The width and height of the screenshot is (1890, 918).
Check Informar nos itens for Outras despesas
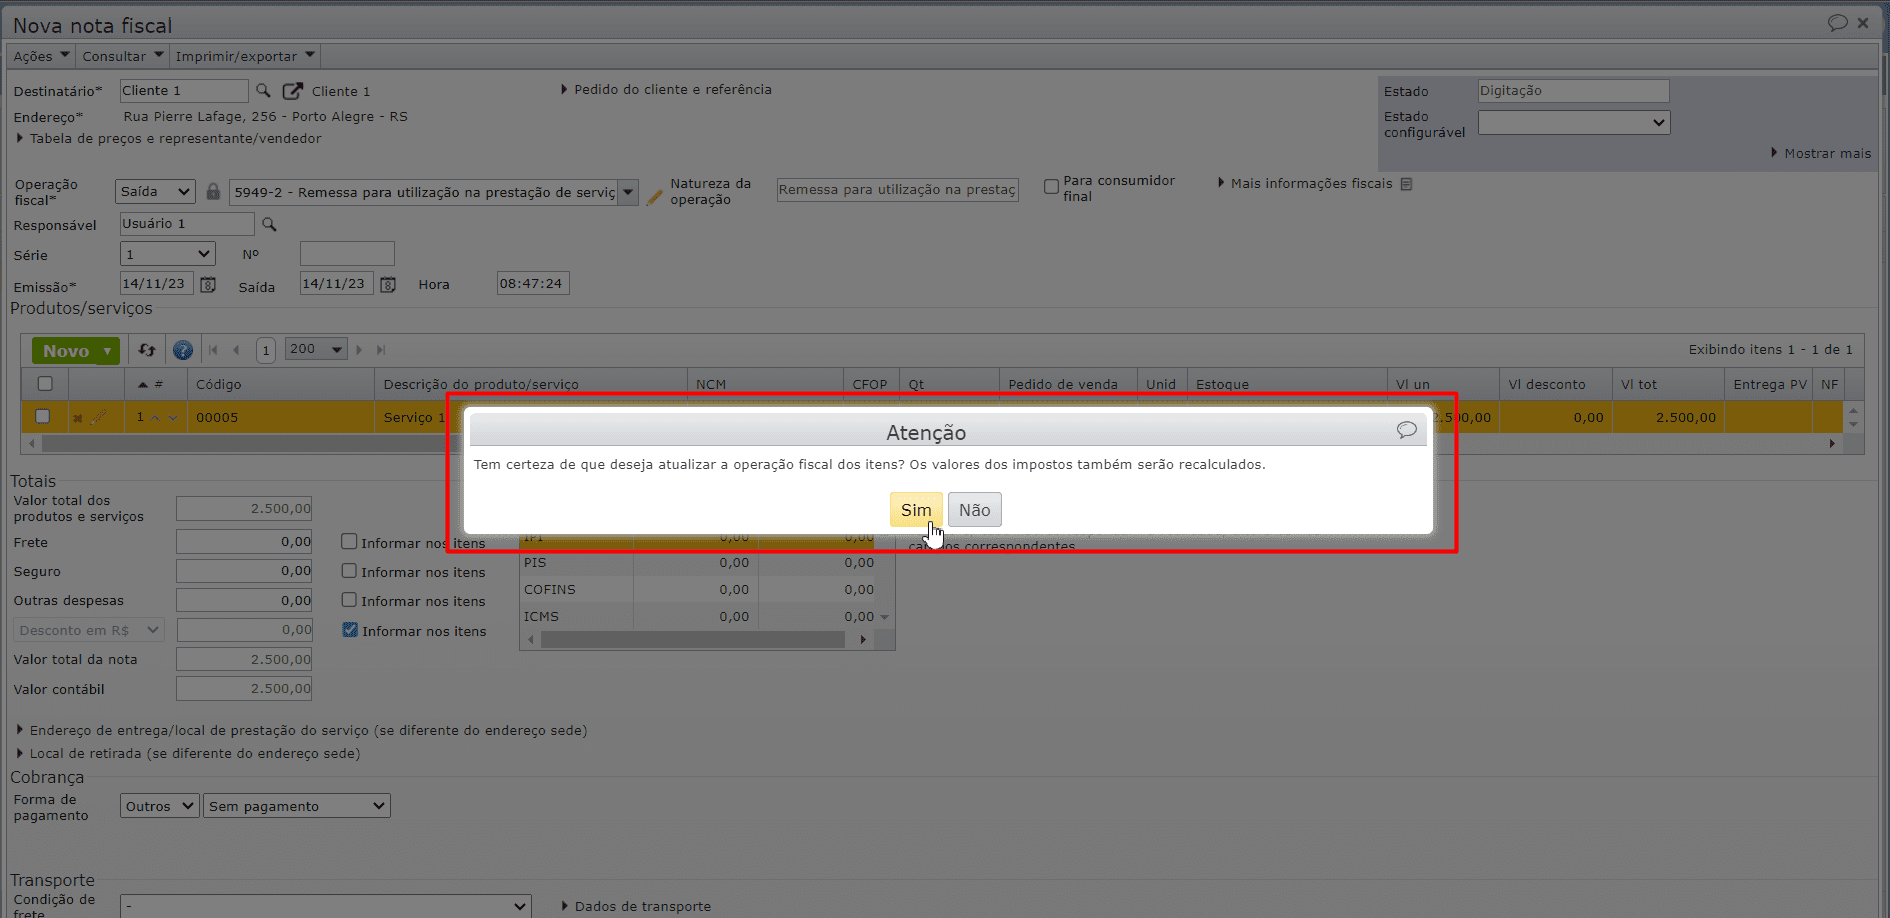pyautogui.click(x=349, y=600)
